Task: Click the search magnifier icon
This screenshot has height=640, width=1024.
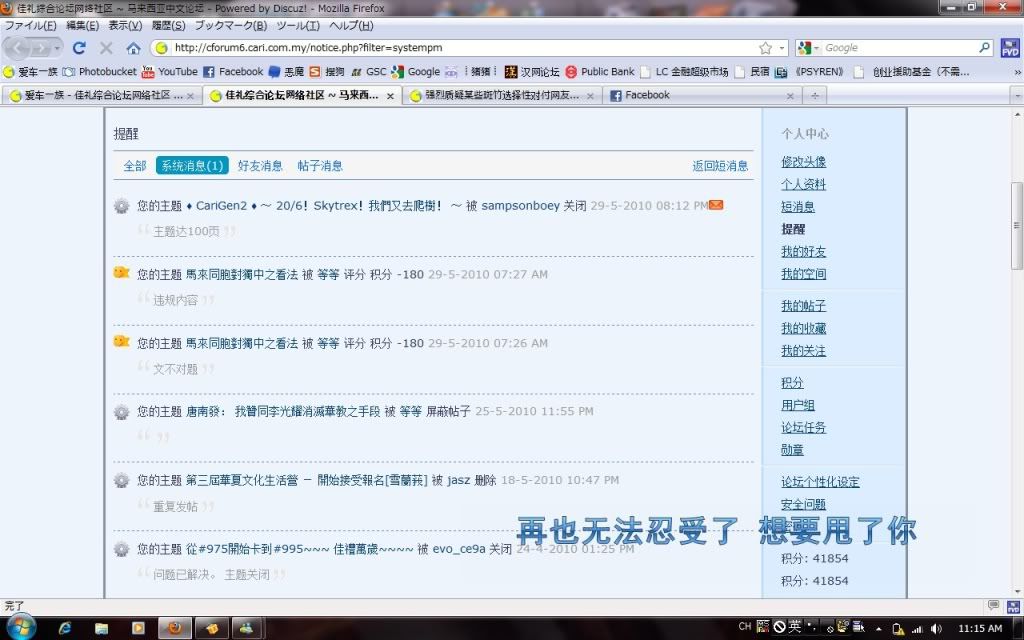Action: [984, 48]
